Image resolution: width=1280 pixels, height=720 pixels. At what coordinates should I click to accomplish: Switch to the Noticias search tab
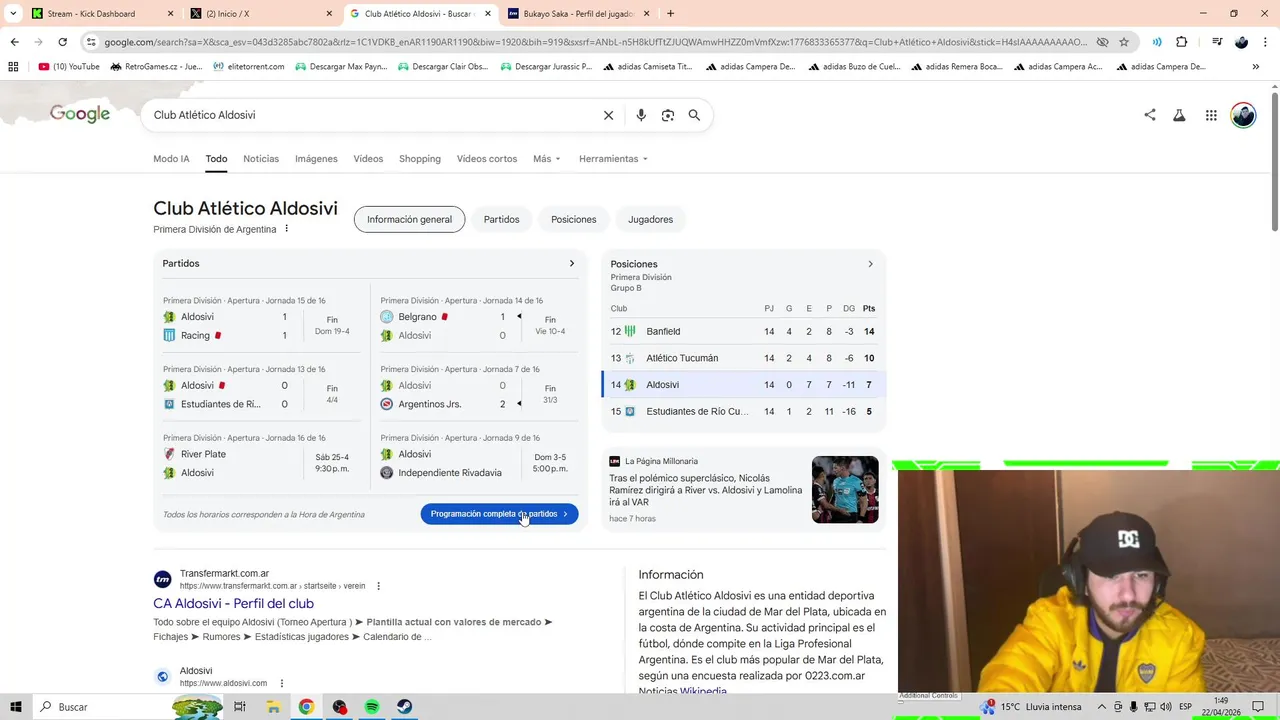(261, 159)
